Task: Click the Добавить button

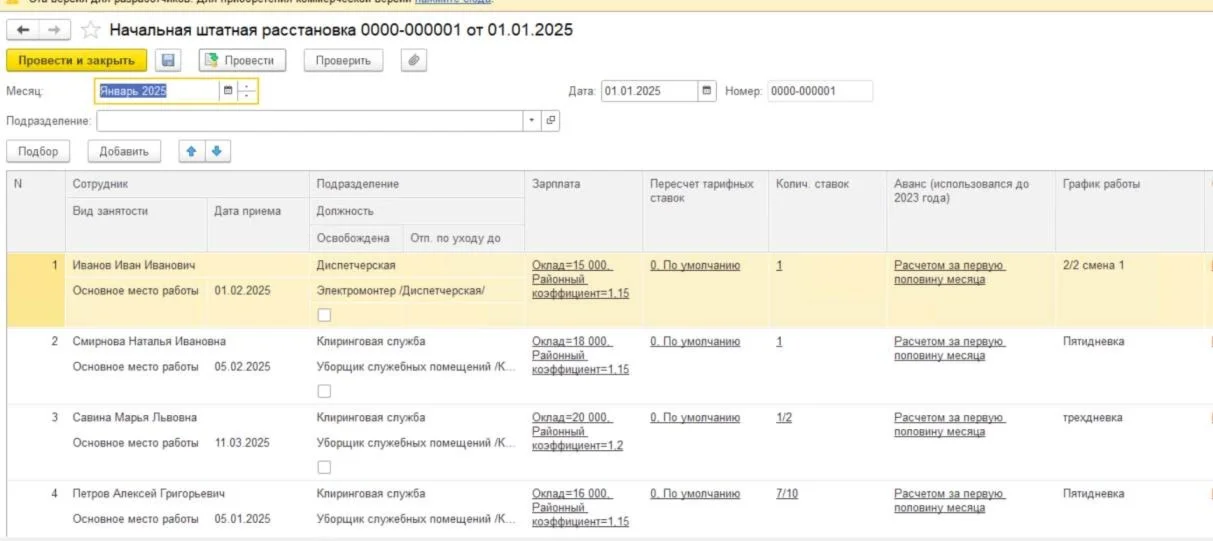Action: pyautogui.click(x=124, y=151)
